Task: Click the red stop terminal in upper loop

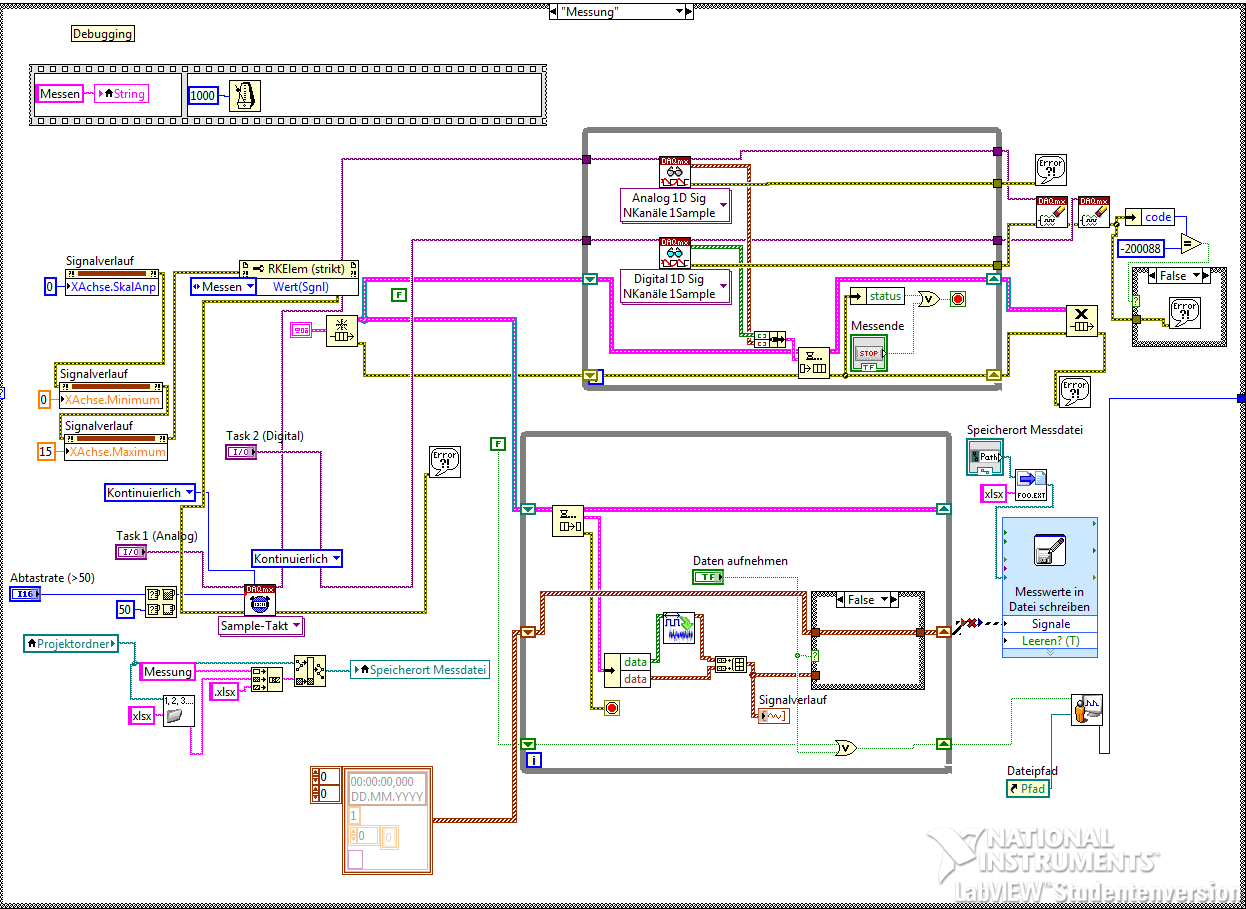Action: point(957,298)
